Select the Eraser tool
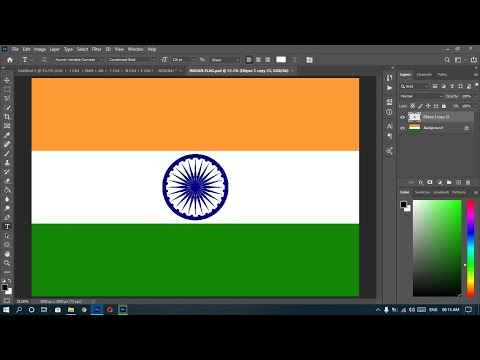Image resolution: width=480 pixels, height=360 pixels. coord(7,181)
